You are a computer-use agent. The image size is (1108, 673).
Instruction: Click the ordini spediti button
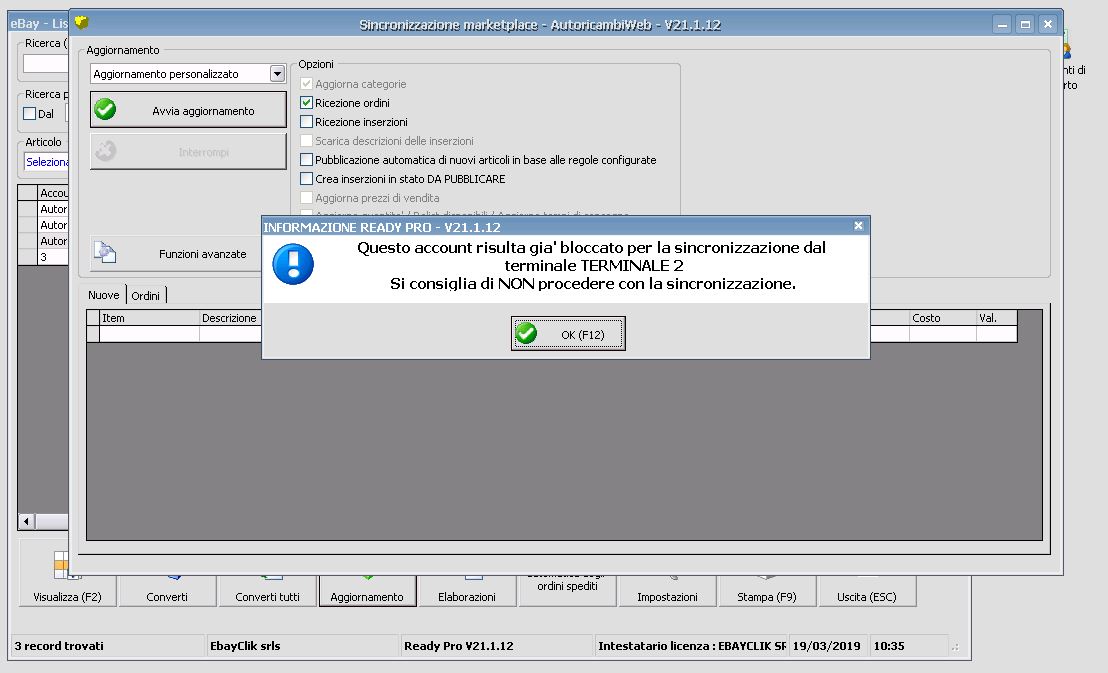point(567,591)
